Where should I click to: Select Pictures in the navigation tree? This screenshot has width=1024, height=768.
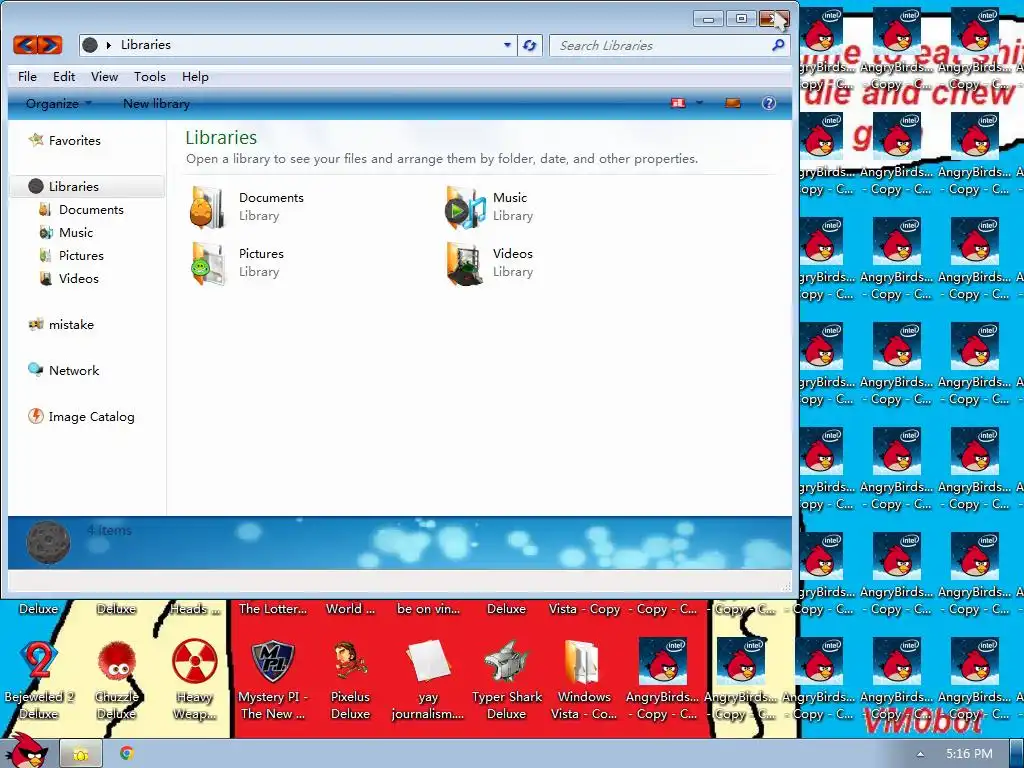coord(81,255)
